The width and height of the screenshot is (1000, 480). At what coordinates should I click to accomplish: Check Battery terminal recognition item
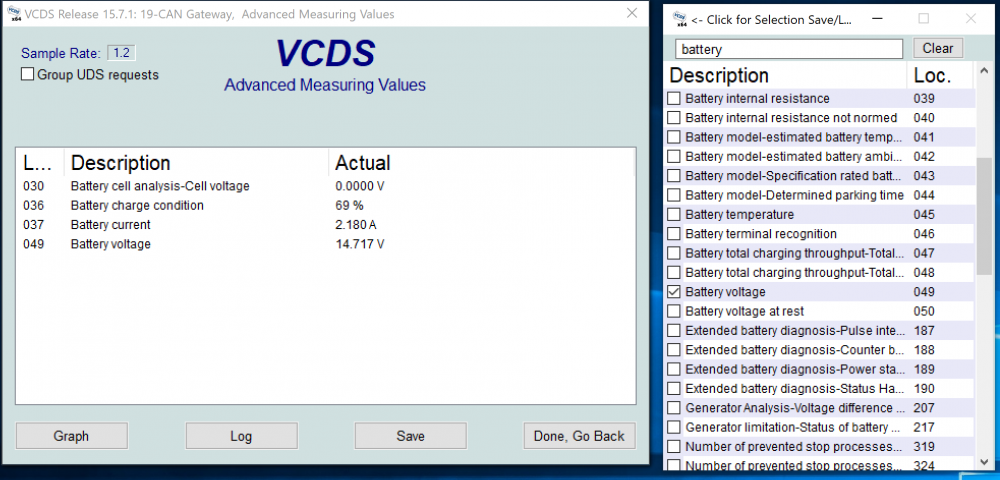click(674, 234)
